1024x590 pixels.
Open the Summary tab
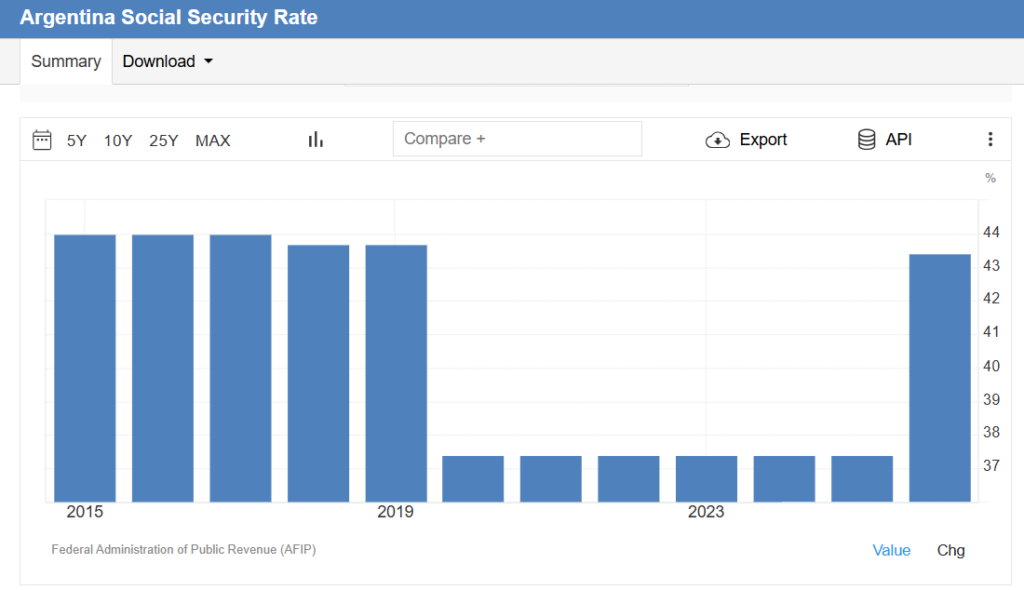pyautogui.click(x=66, y=62)
